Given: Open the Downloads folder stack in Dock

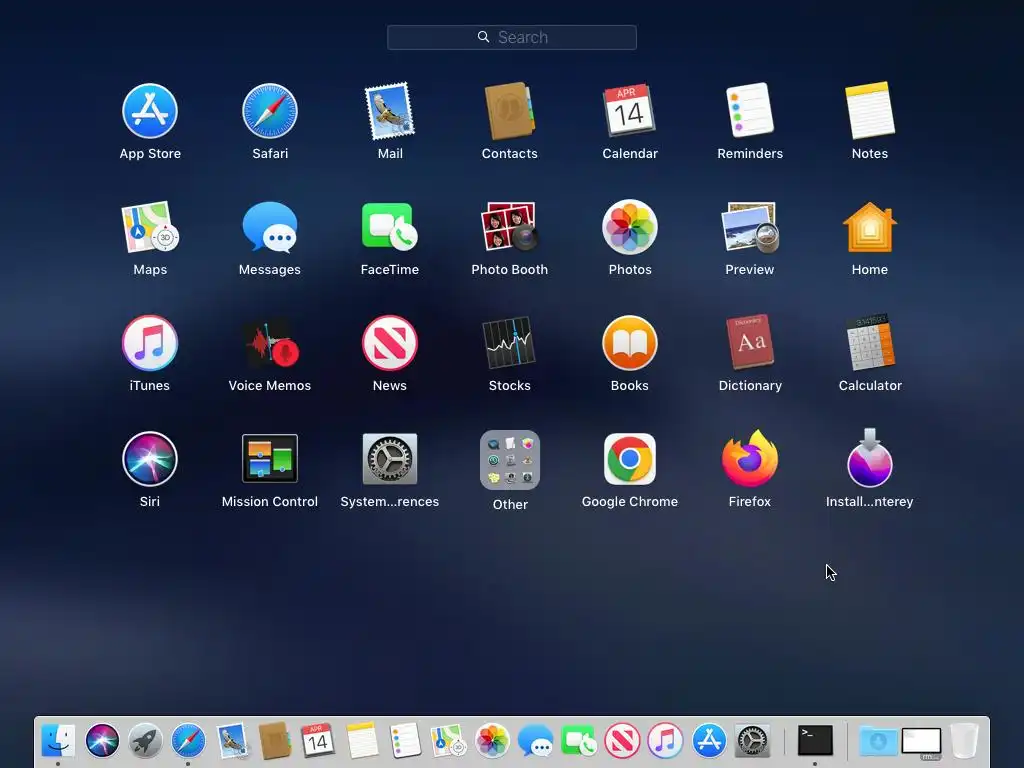Looking at the screenshot, I should tap(878, 741).
